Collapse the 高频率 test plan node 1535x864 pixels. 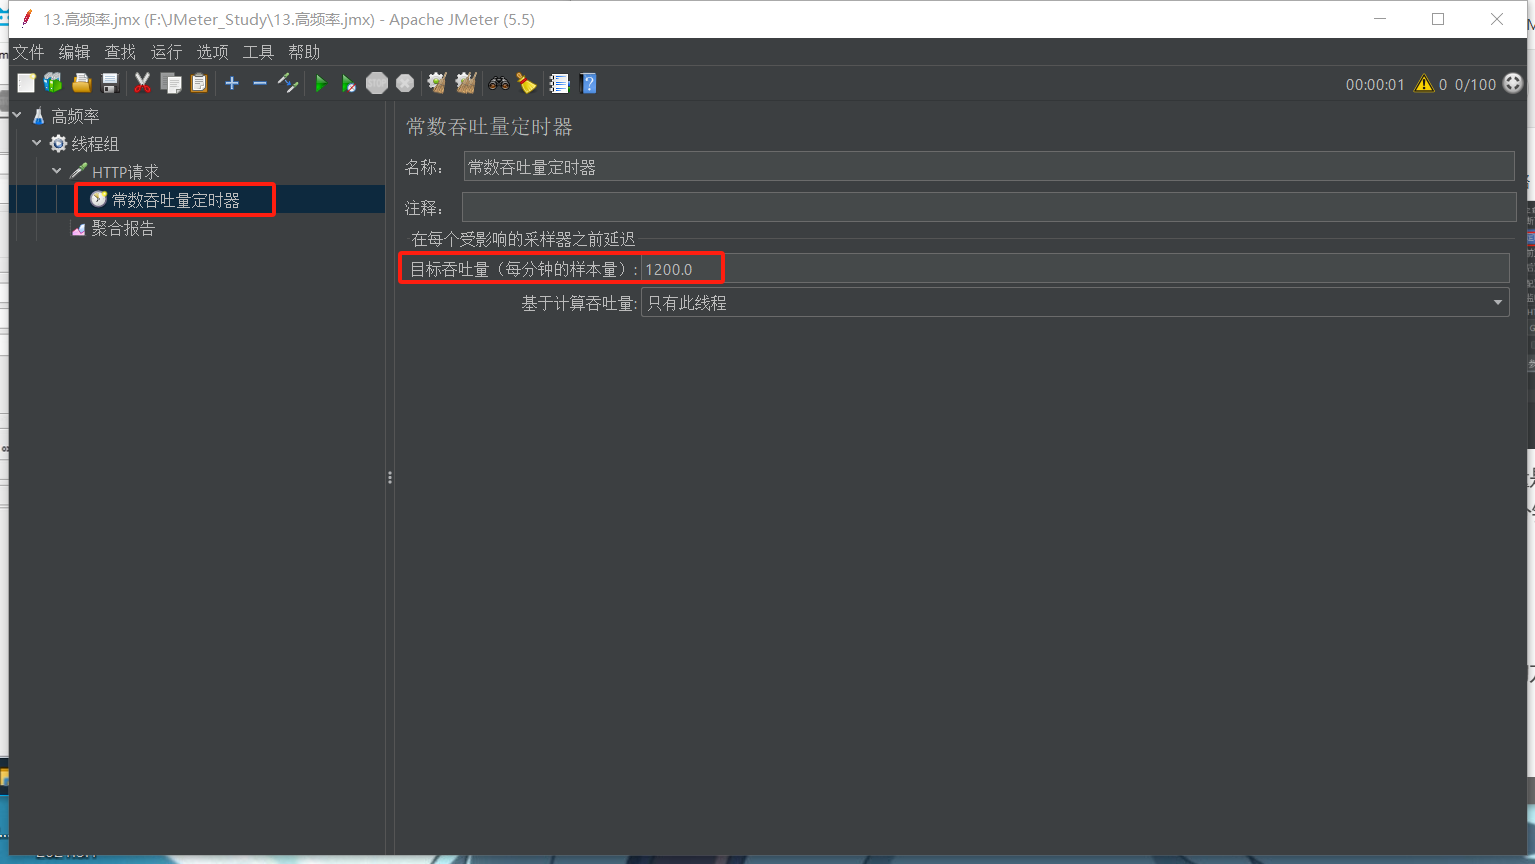17,116
